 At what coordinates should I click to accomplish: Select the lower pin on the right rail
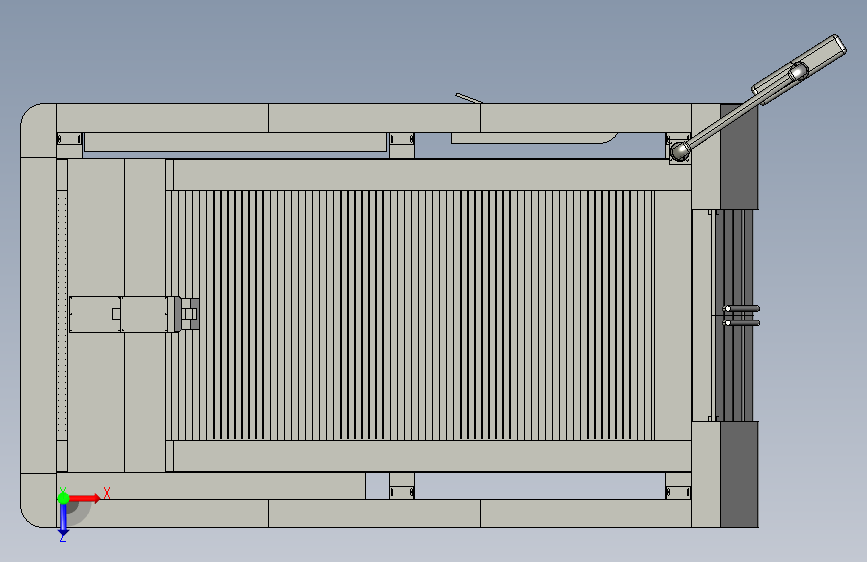[x=741, y=322]
